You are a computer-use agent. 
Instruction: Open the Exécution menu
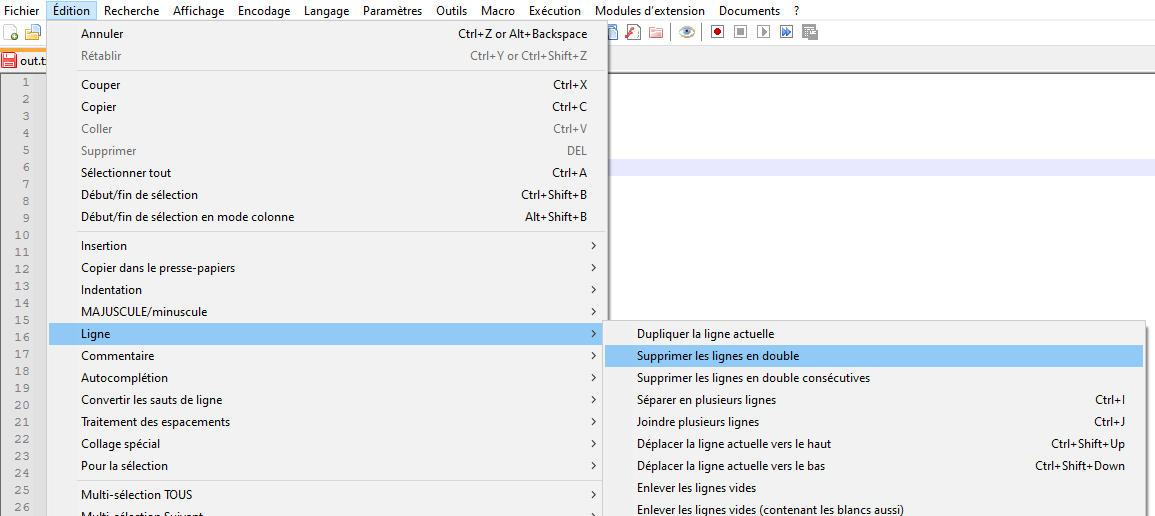coord(555,11)
